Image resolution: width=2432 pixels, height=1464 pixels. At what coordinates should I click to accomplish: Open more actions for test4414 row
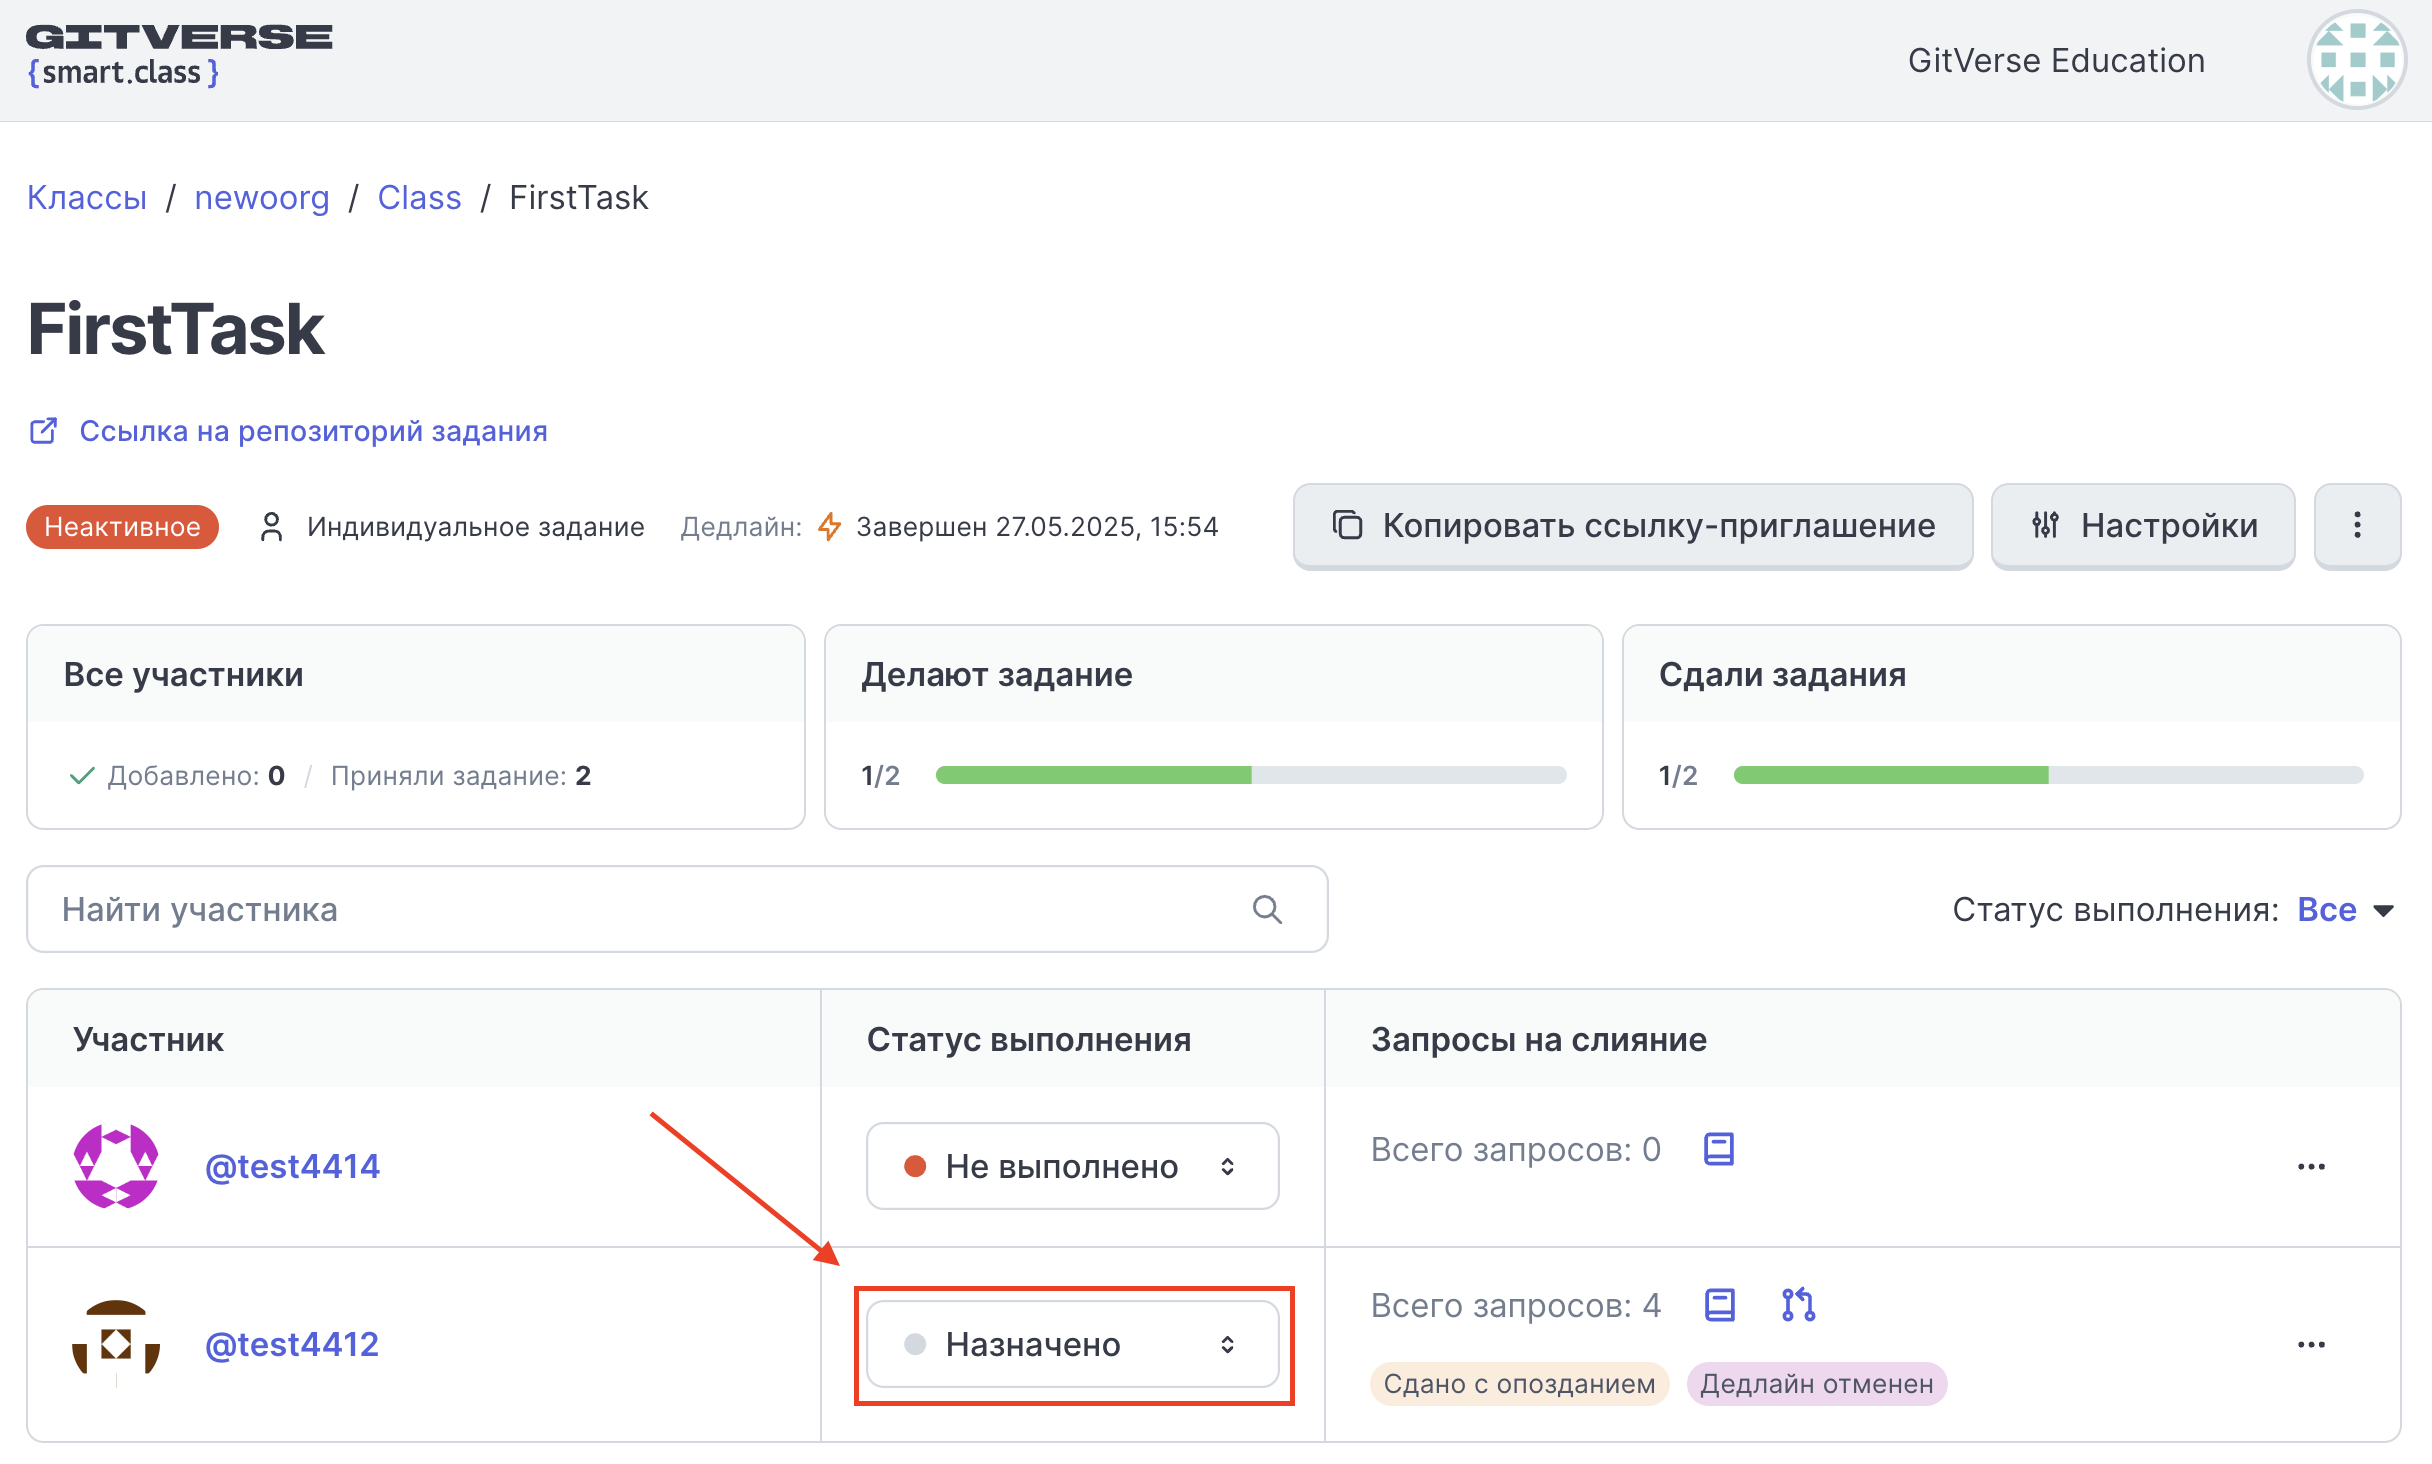pyautogui.click(x=2311, y=1167)
